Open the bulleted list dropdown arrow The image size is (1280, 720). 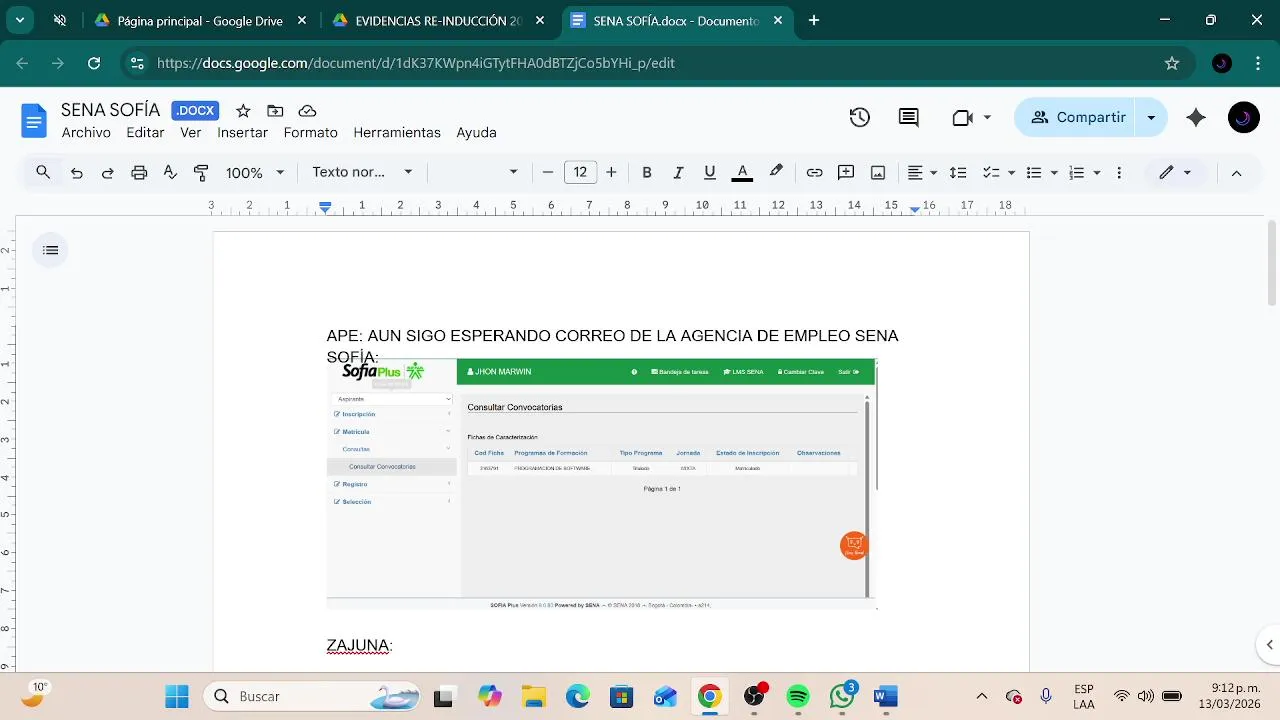[1054, 173]
